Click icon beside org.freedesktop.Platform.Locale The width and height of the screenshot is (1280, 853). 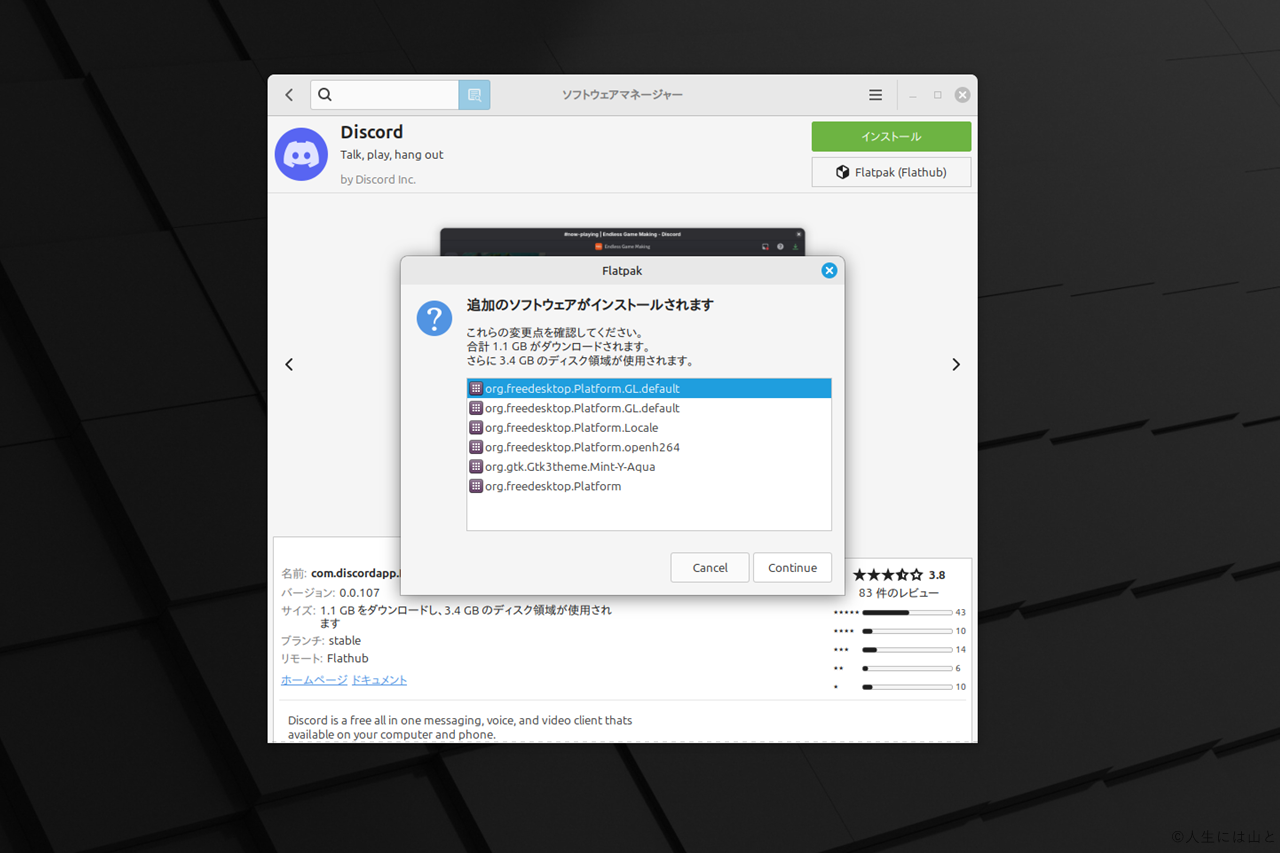click(476, 427)
